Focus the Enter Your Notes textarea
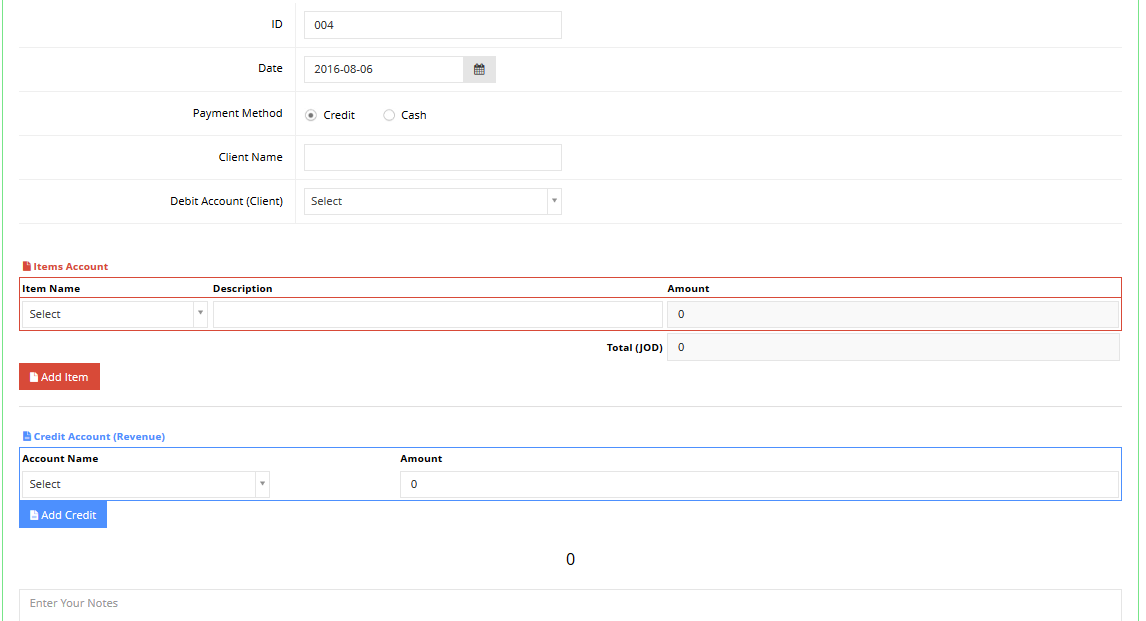The width and height of the screenshot is (1146, 621). [x=570, y=605]
